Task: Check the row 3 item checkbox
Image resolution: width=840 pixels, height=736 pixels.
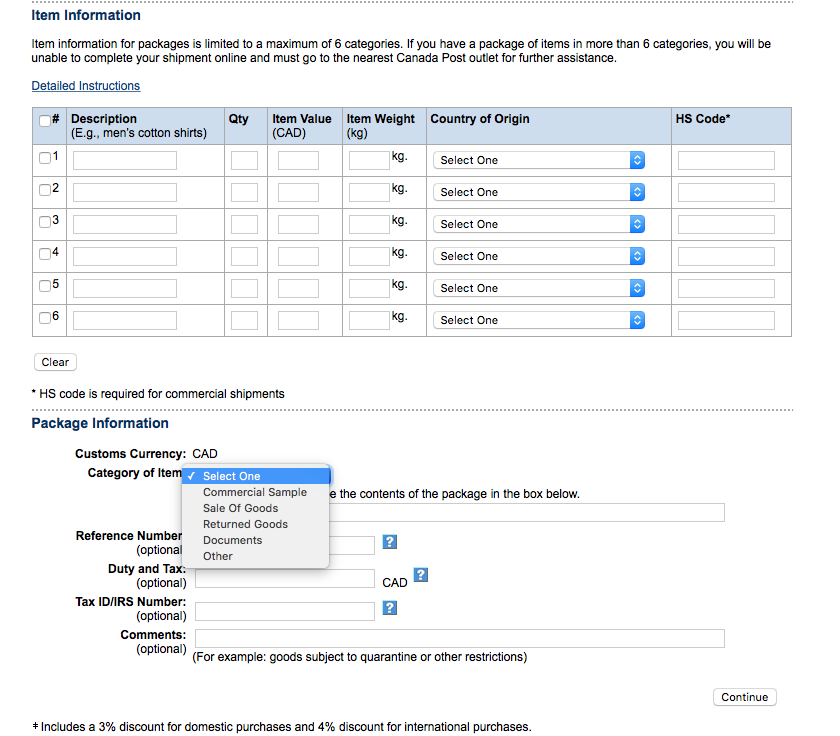Action: [45, 222]
